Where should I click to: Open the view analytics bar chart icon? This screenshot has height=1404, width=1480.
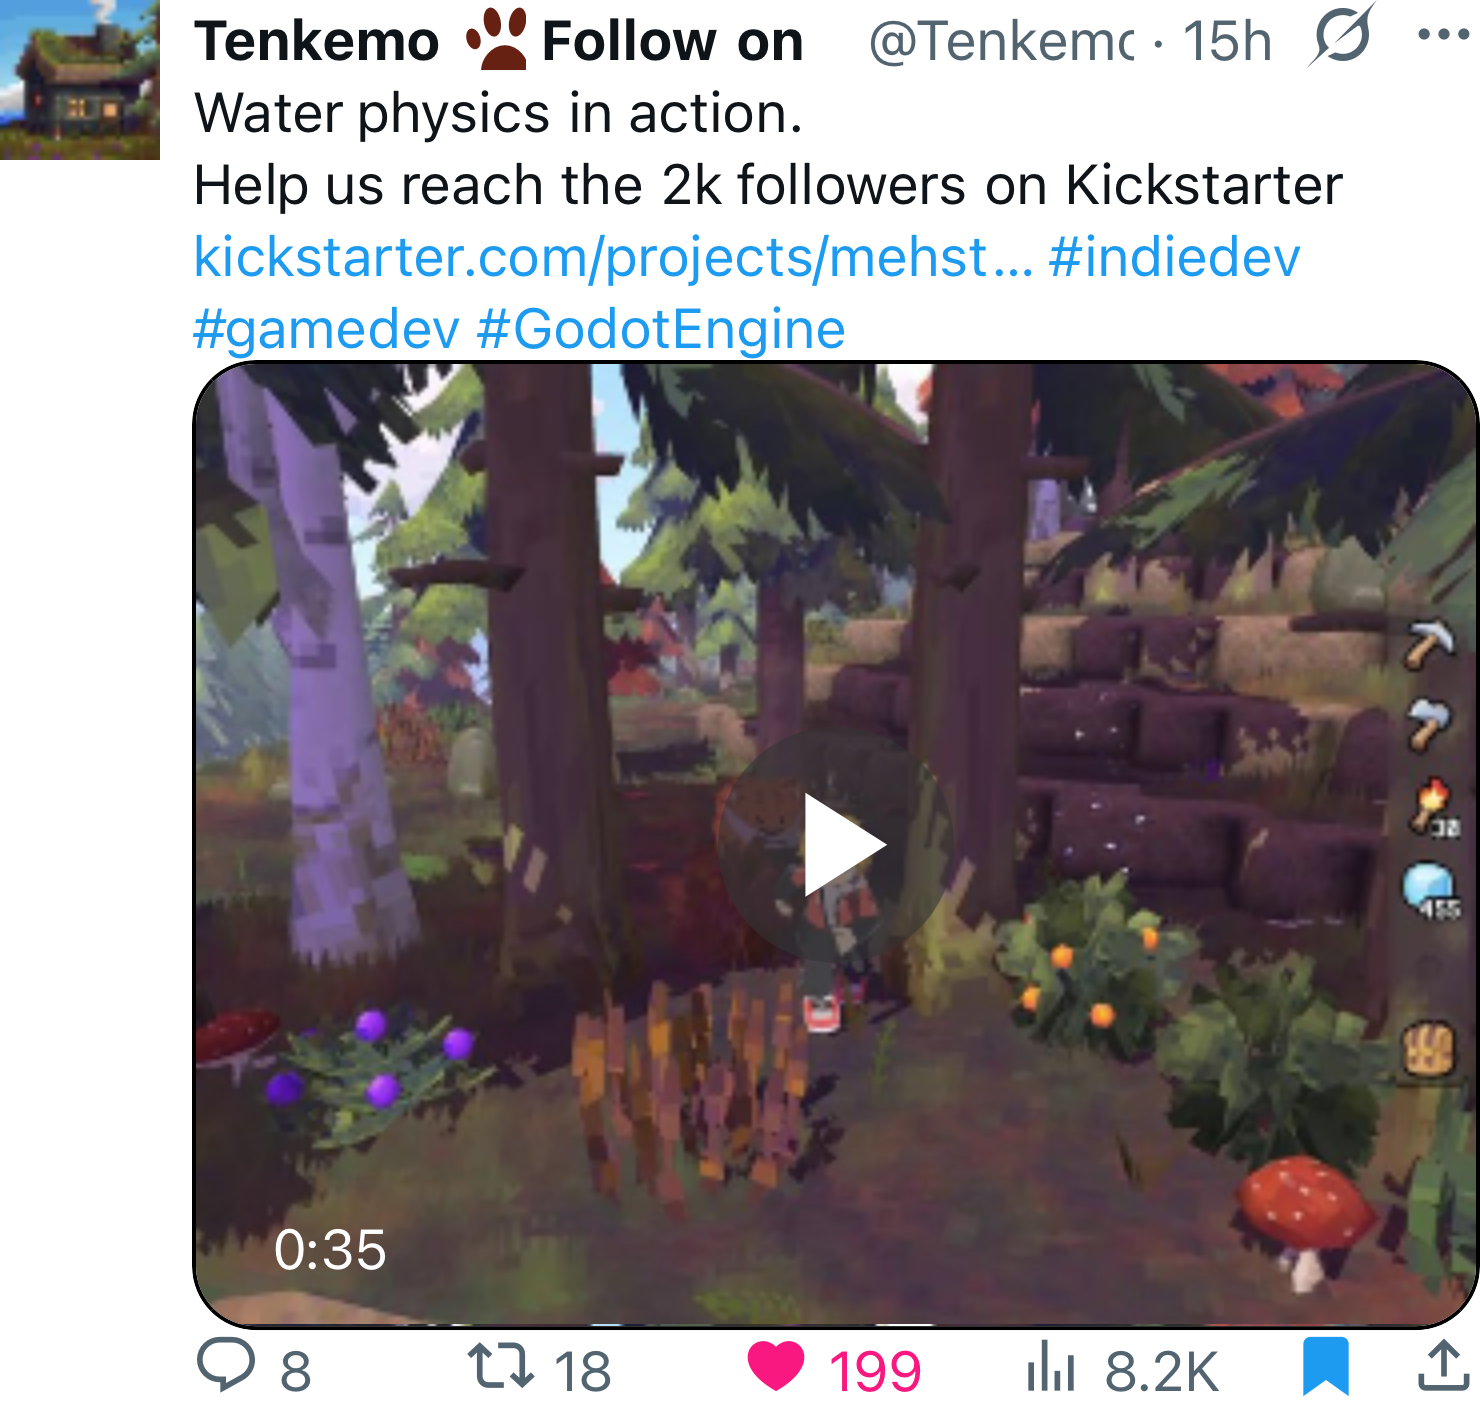click(x=1050, y=1369)
